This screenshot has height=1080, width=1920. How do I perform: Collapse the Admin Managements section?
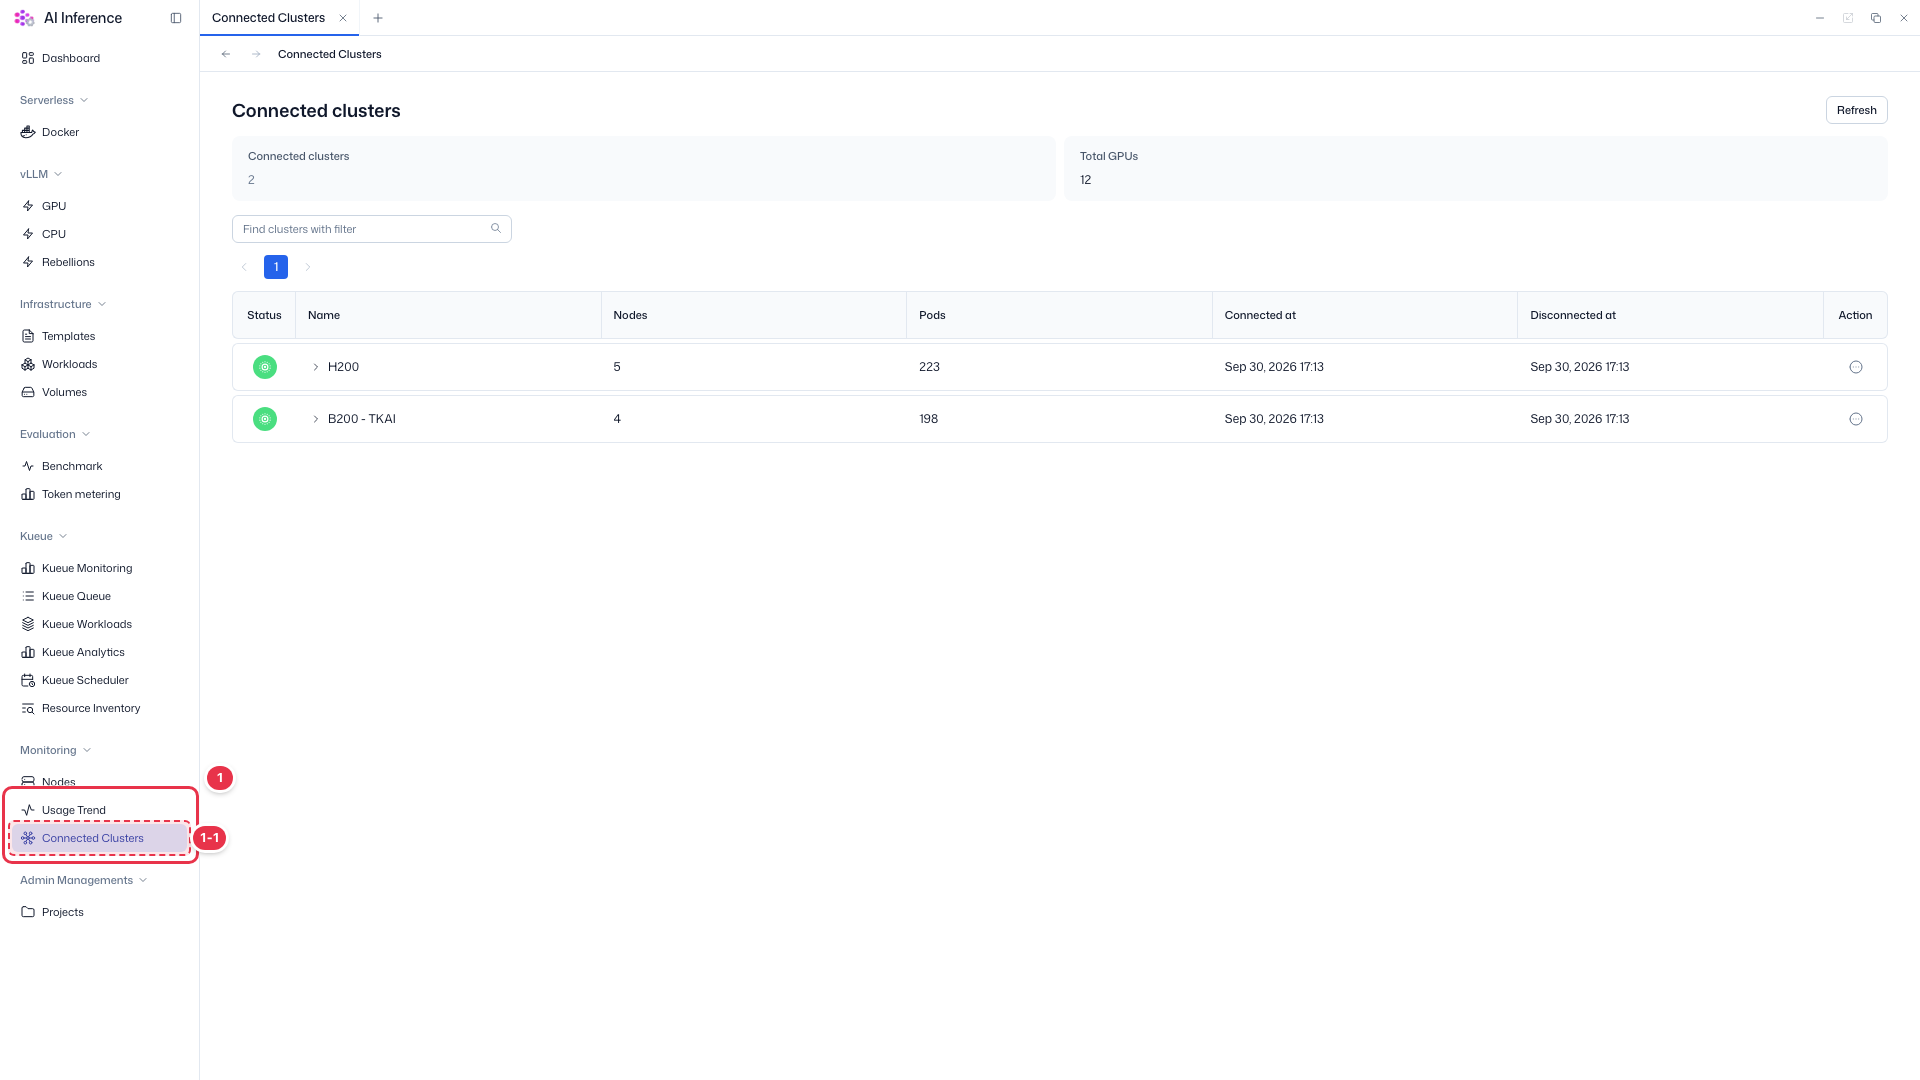click(84, 880)
